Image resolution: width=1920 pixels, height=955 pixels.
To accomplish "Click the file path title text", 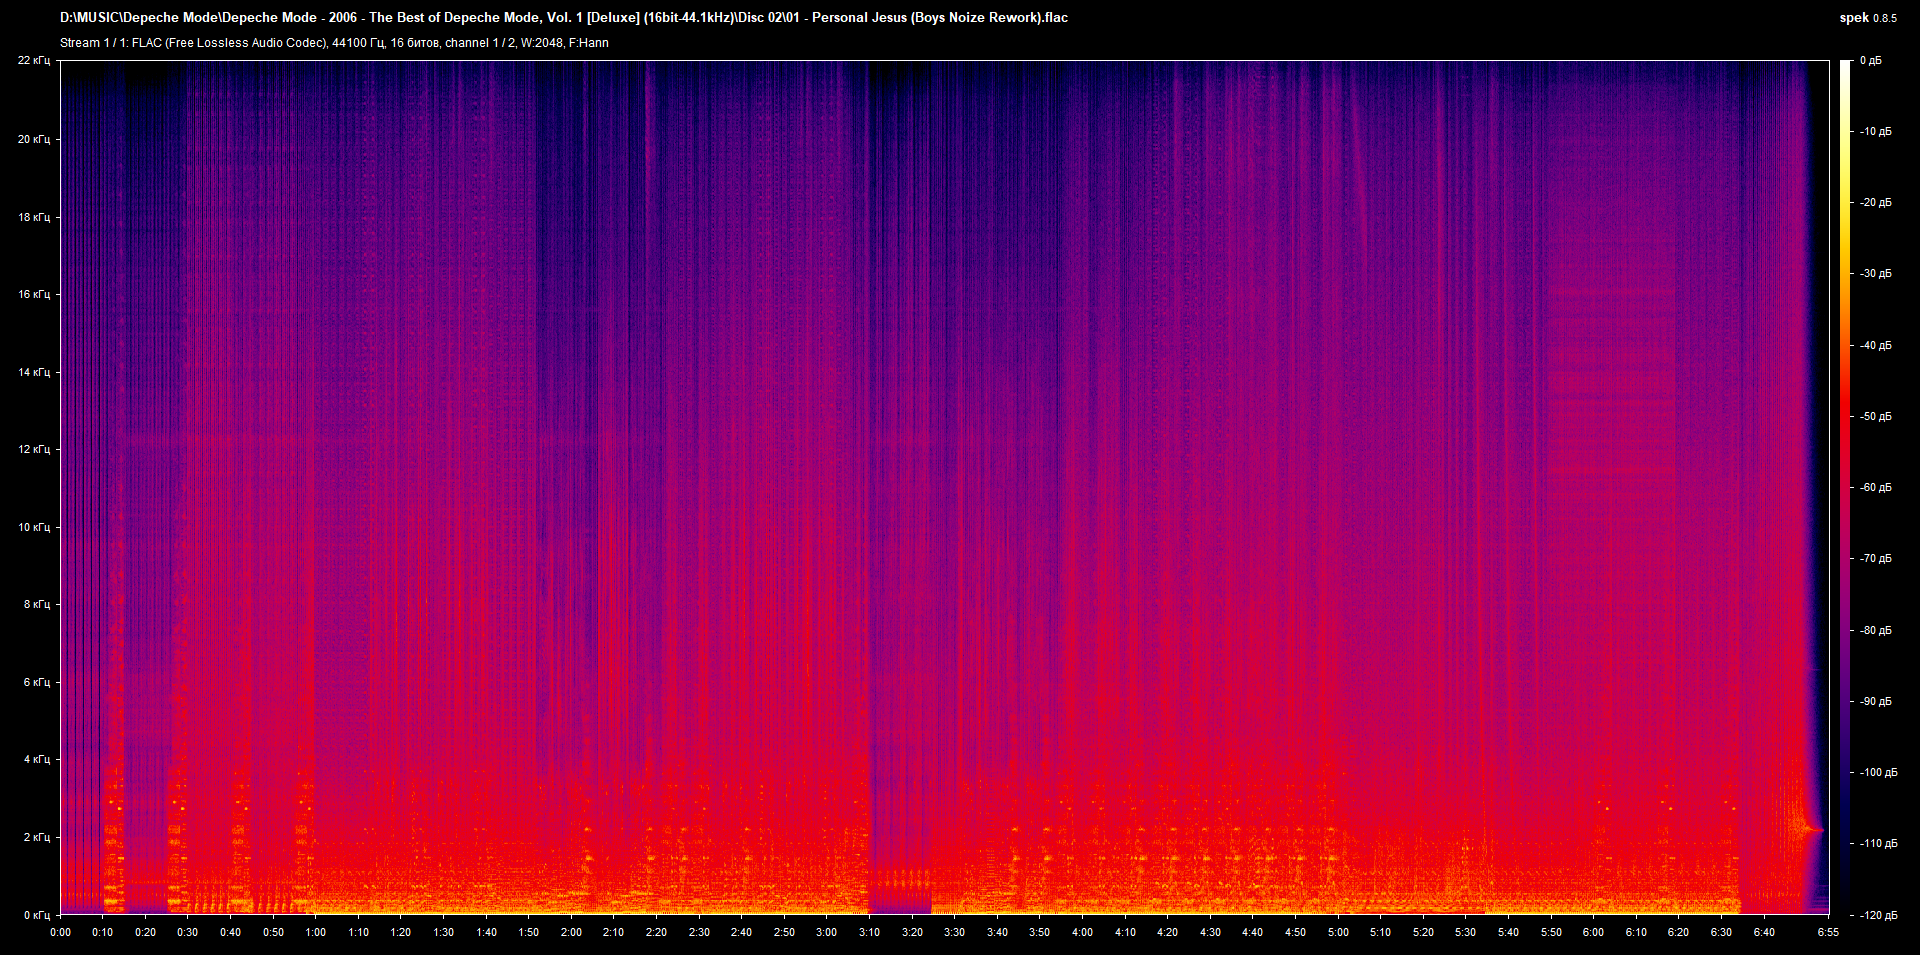I will pos(563,17).
